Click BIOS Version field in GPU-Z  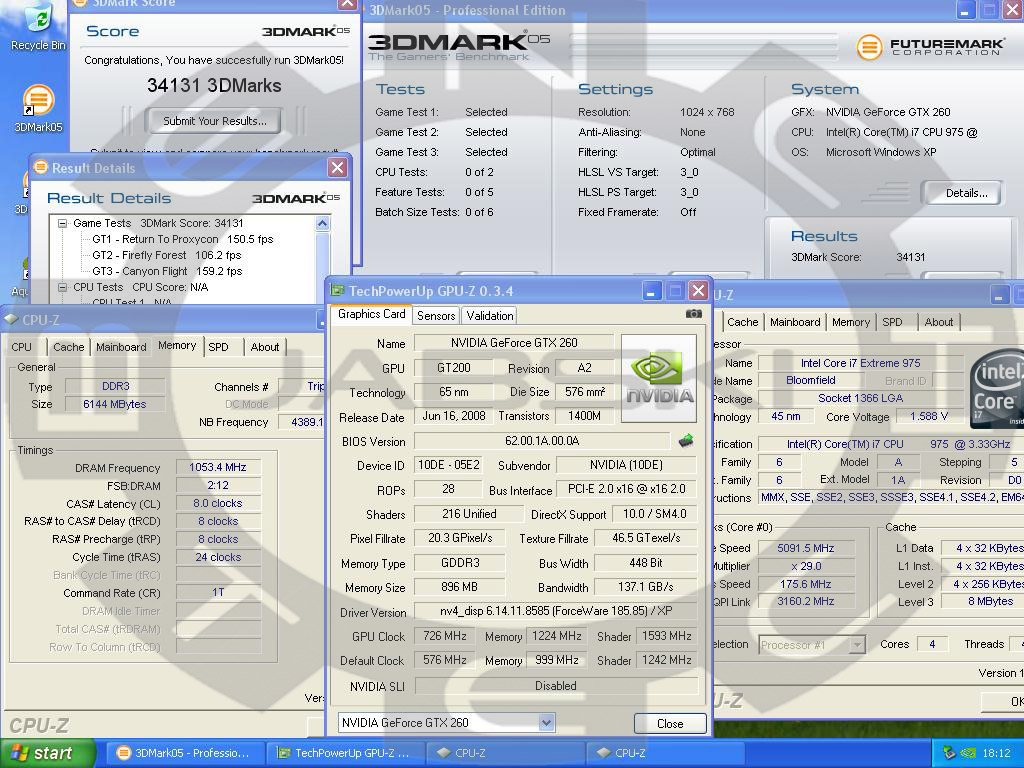(542, 441)
